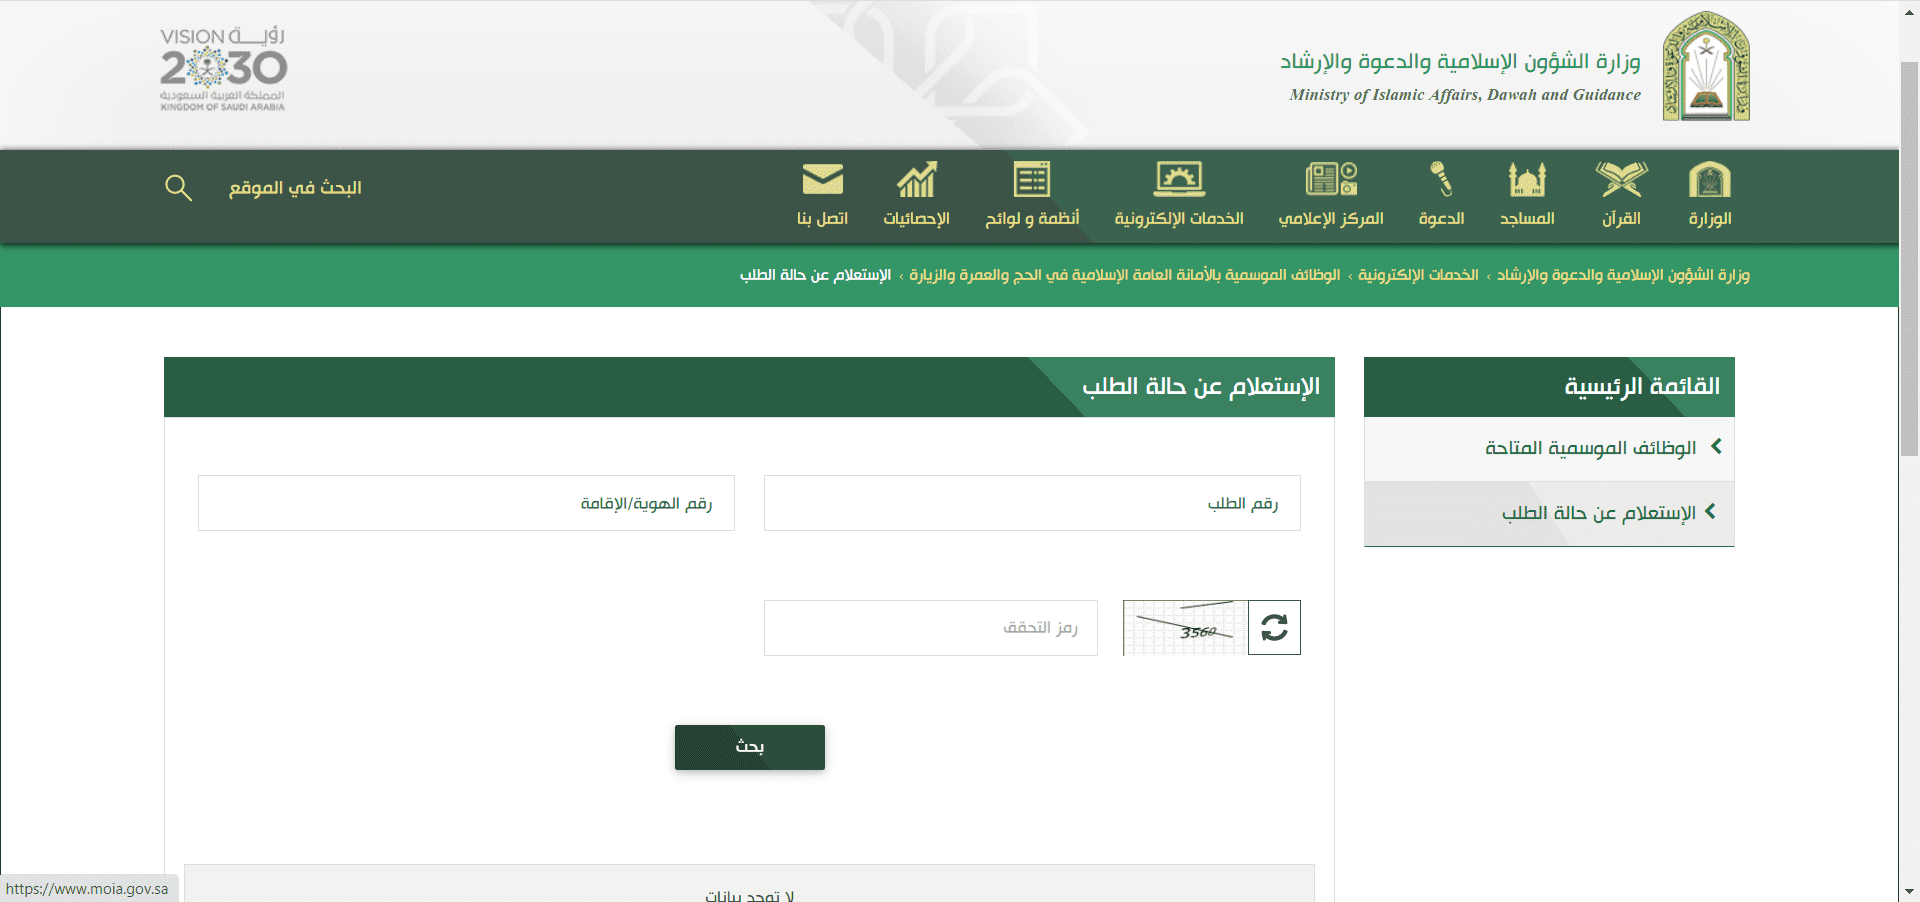
Task: Open breadcrumb الخدمات الإلكترونية
Action: pos(1418,275)
